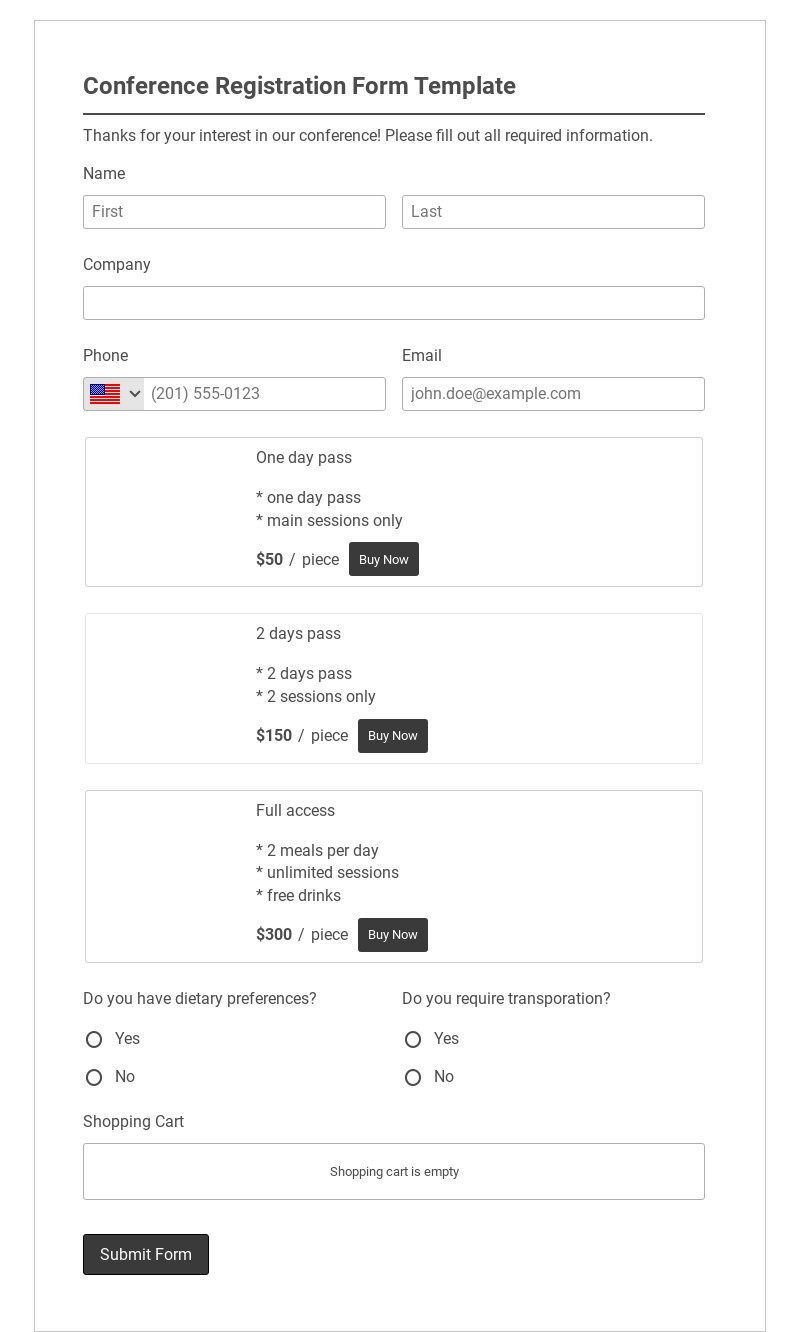Focus the Email input field
This screenshot has width=800, height=1332.
(x=553, y=394)
